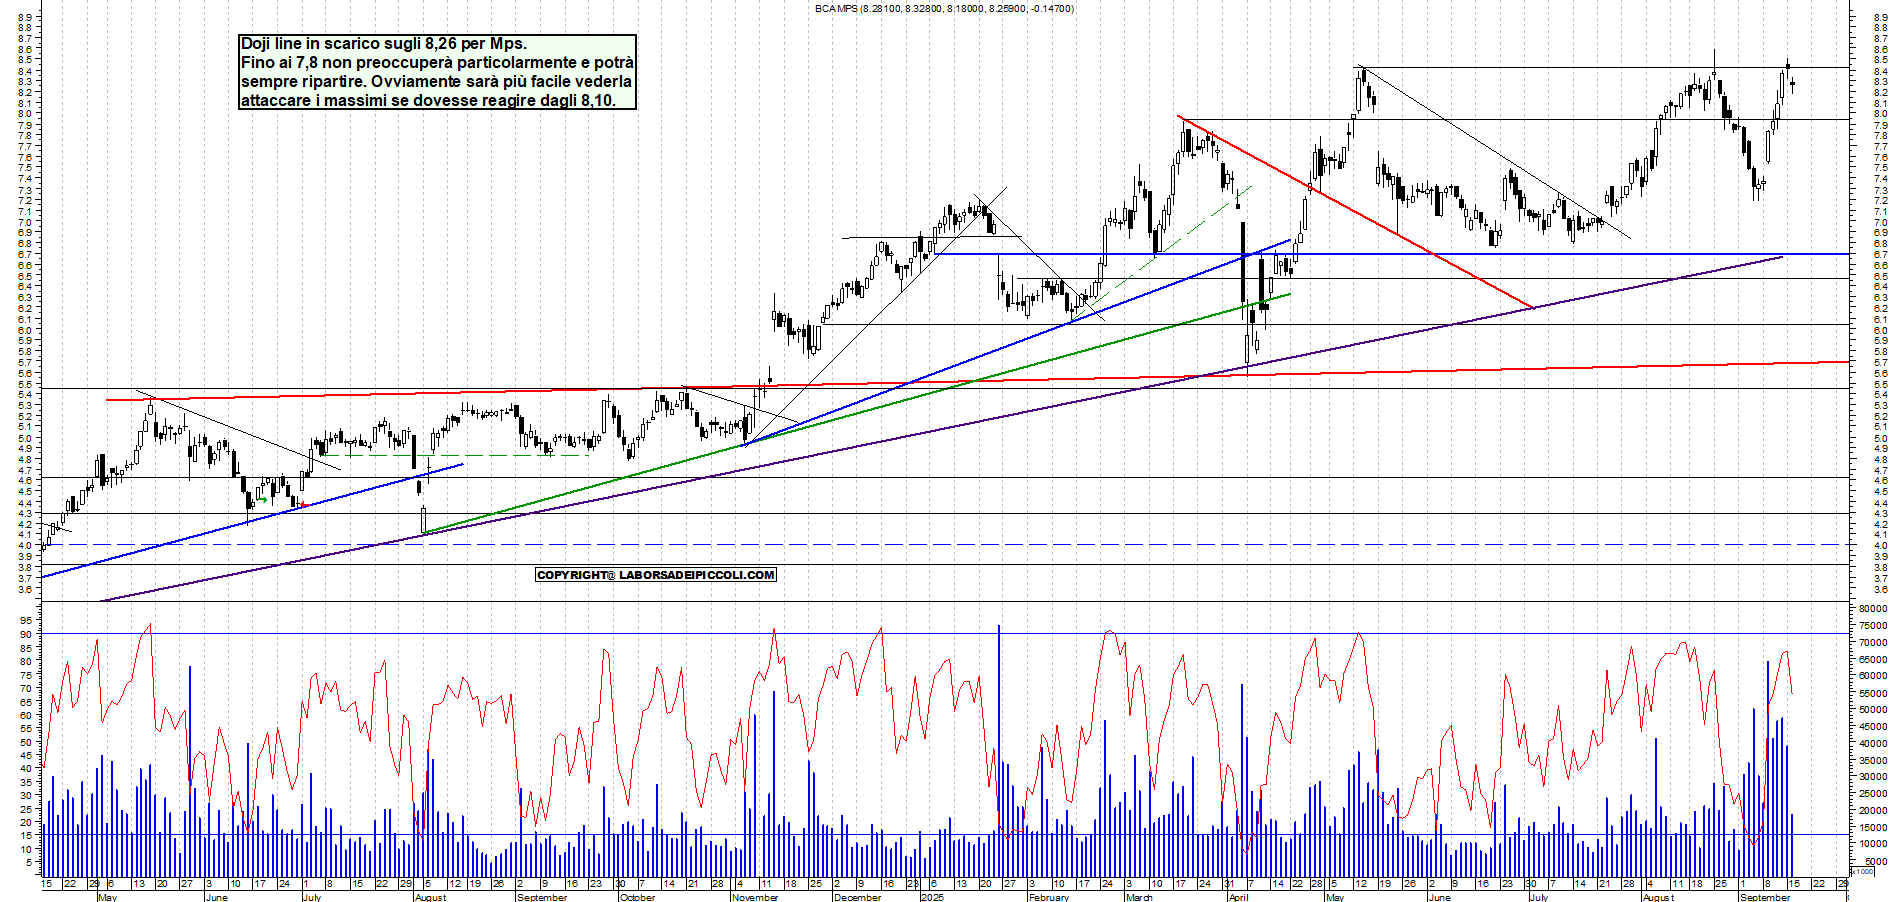Image resolution: width=1890 pixels, height=902 pixels.
Task: Click annotation line starting 'sempre ripartire'
Action: coord(436,82)
